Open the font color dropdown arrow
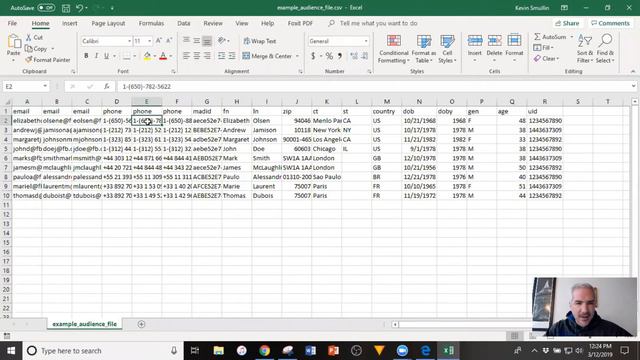Image resolution: width=640 pixels, height=360 pixels. click(171, 56)
